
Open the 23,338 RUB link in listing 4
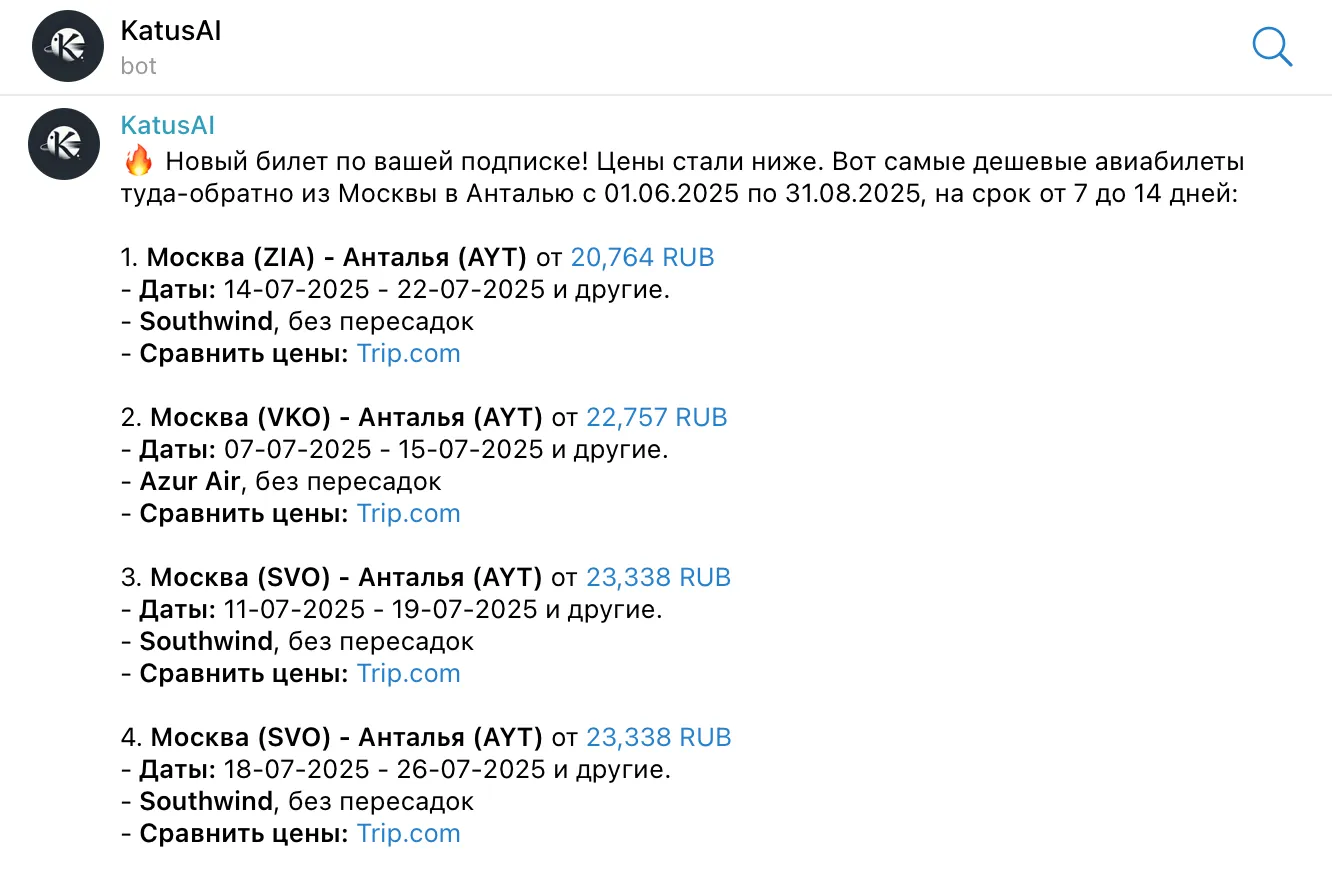click(x=658, y=737)
